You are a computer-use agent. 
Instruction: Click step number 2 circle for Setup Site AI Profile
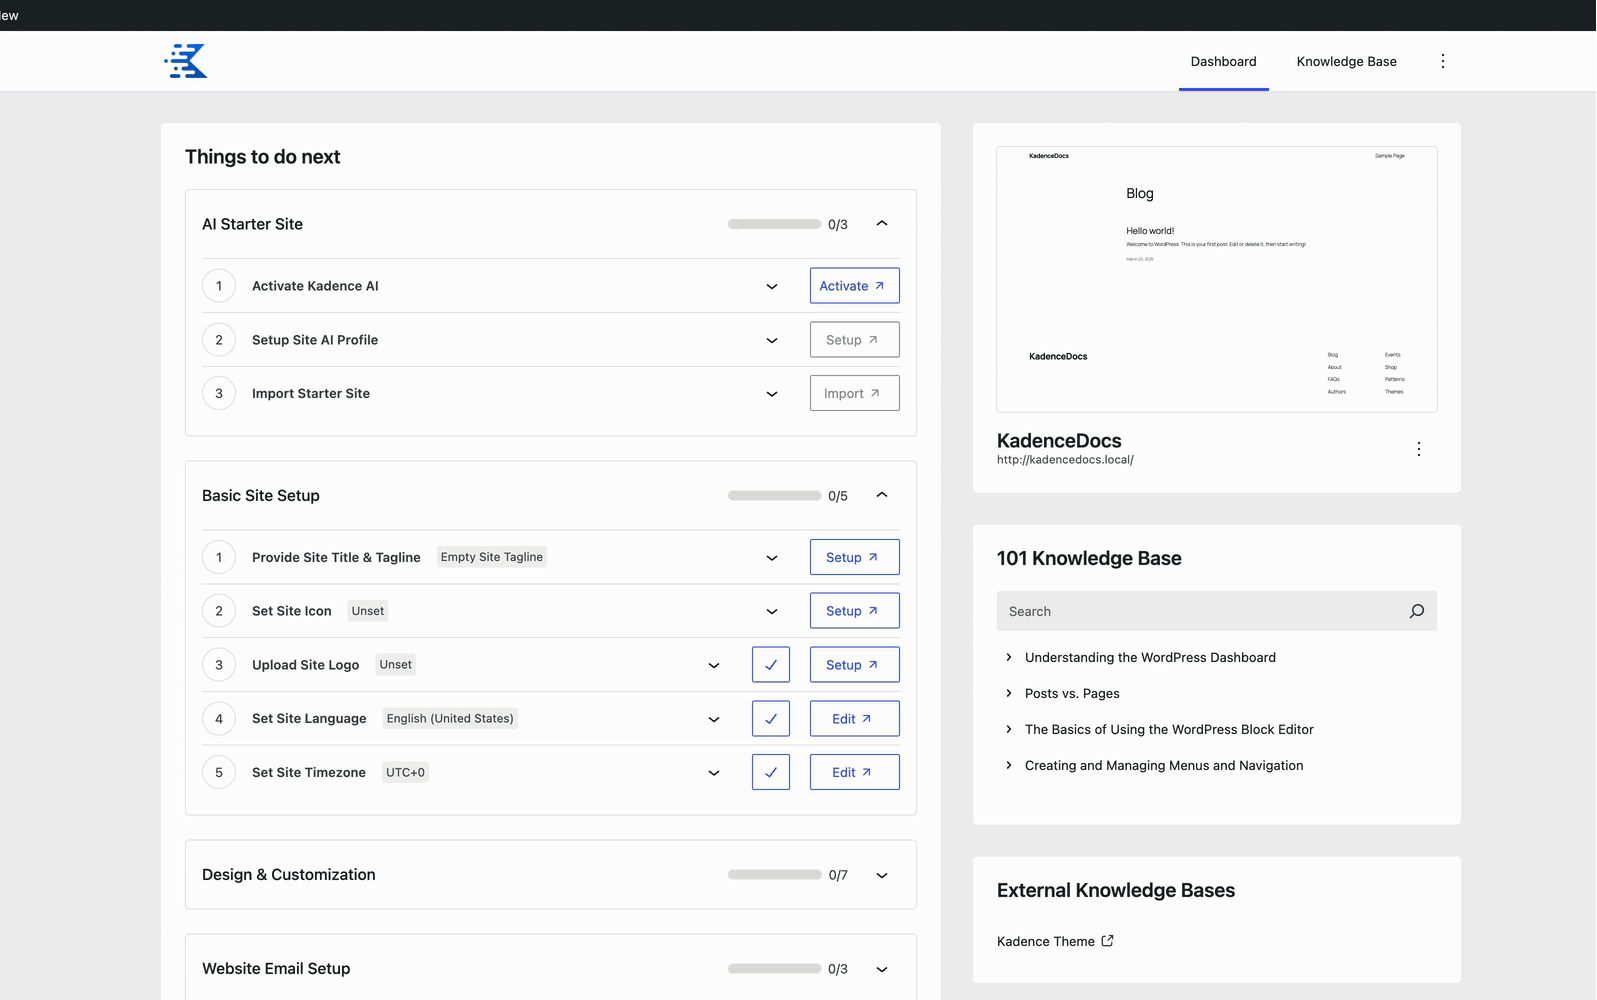tap(219, 340)
